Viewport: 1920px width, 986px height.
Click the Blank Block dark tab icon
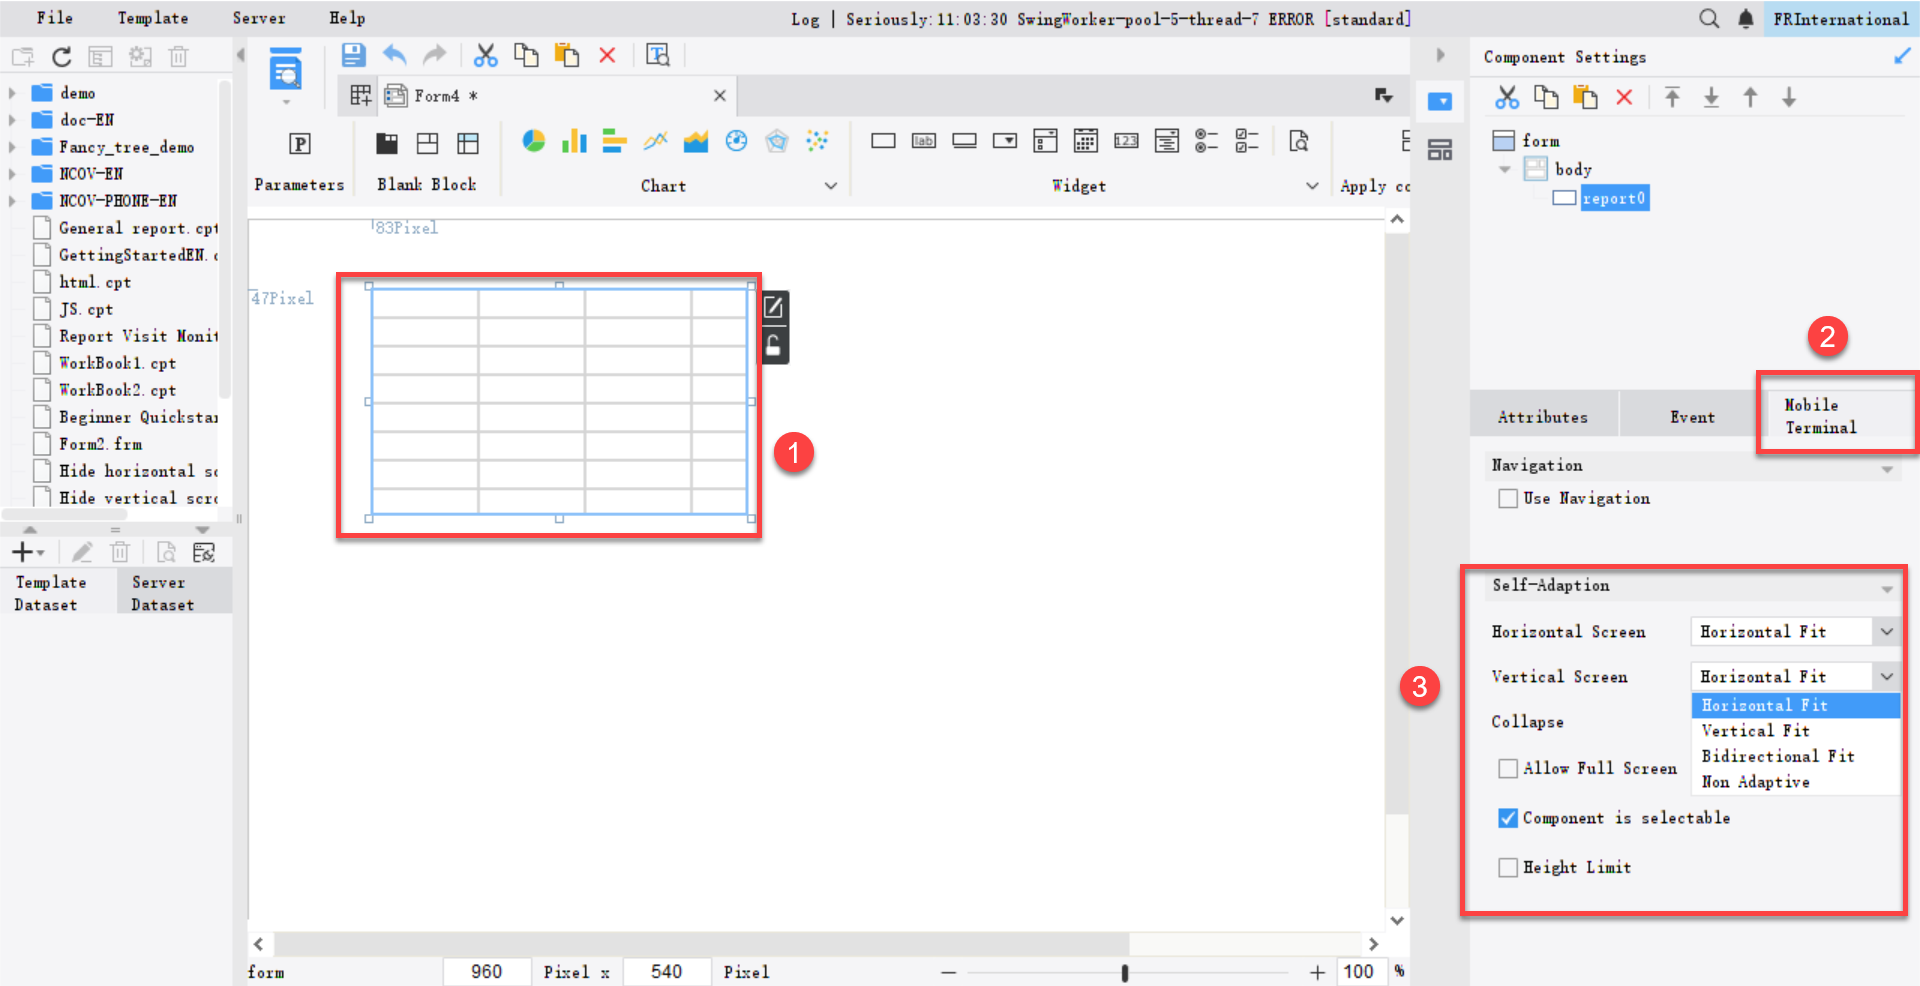(387, 143)
